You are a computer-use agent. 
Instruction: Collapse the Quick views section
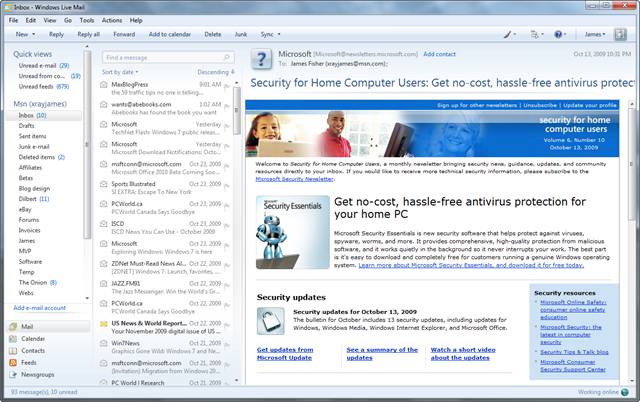[33, 54]
